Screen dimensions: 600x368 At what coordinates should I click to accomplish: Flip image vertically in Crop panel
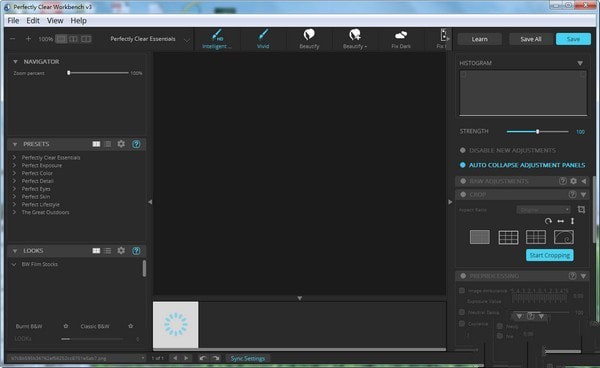click(x=572, y=221)
